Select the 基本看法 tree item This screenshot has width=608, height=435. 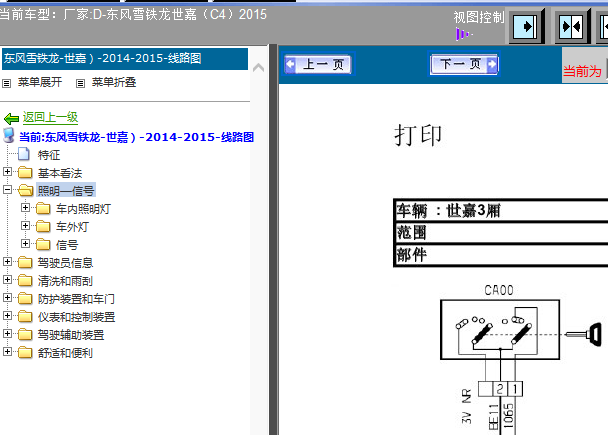(60, 173)
